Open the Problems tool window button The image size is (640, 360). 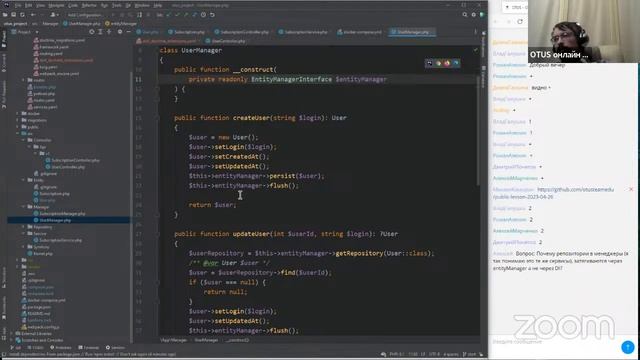pyautogui.click(x=61, y=348)
